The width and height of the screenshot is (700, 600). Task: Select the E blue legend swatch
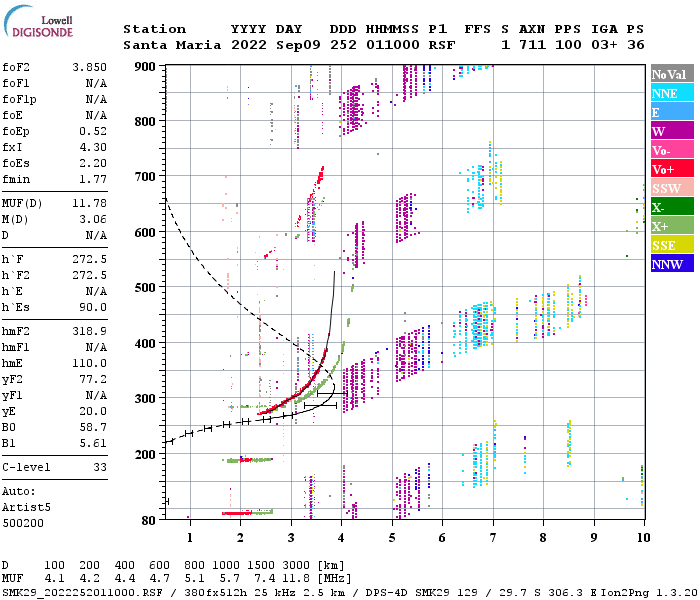coord(672,112)
